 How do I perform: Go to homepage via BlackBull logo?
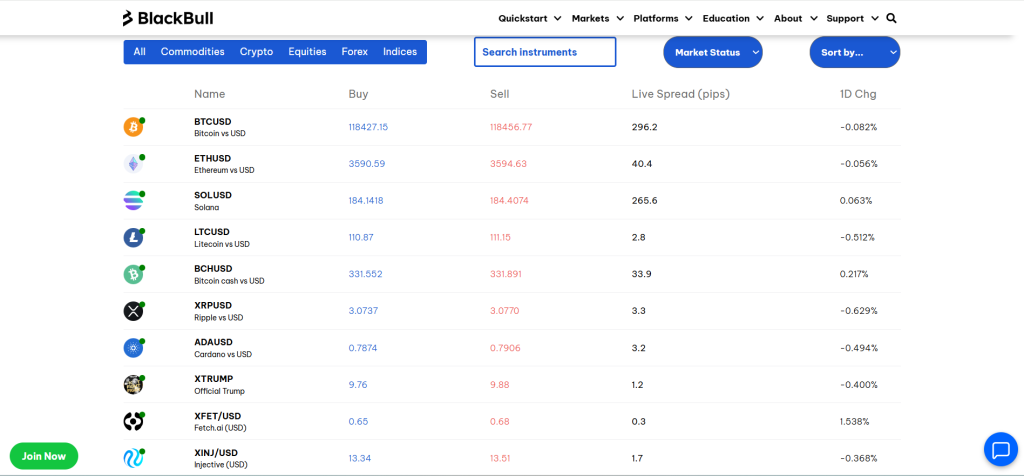pyautogui.click(x=167, y=18)
